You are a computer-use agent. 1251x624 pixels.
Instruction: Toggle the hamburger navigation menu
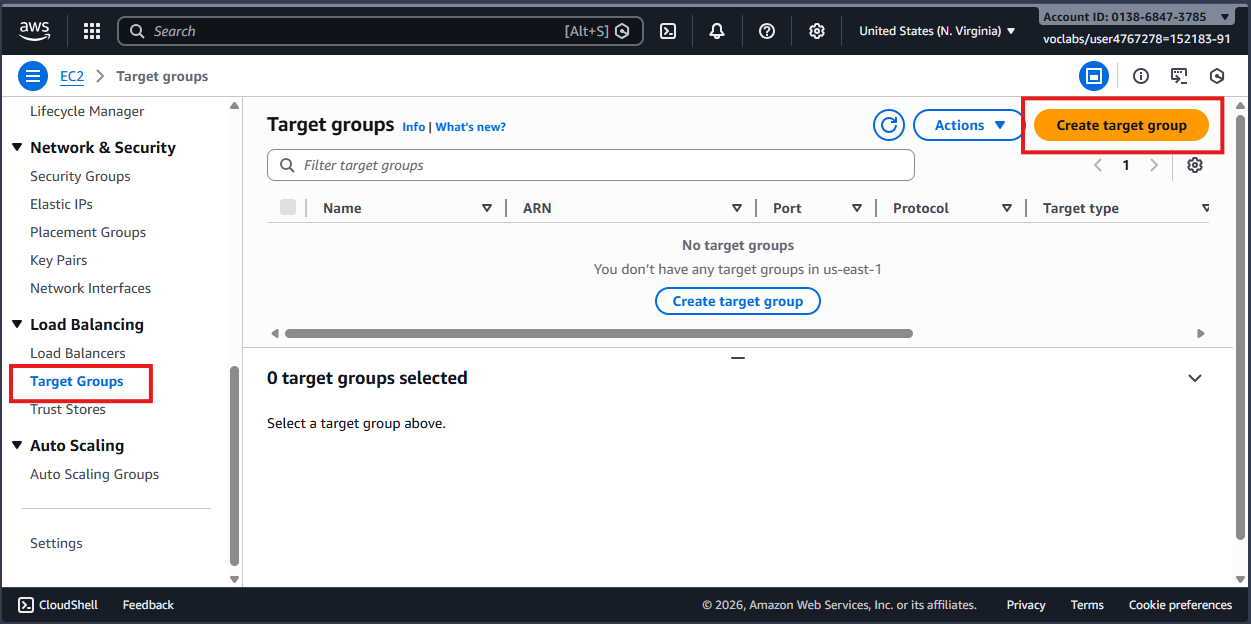(33, 76)
